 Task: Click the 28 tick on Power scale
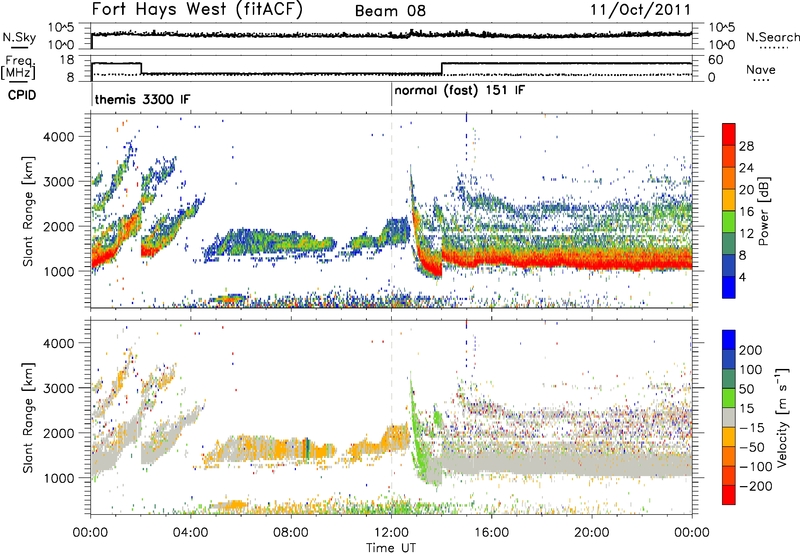click(x=746, y=146)
